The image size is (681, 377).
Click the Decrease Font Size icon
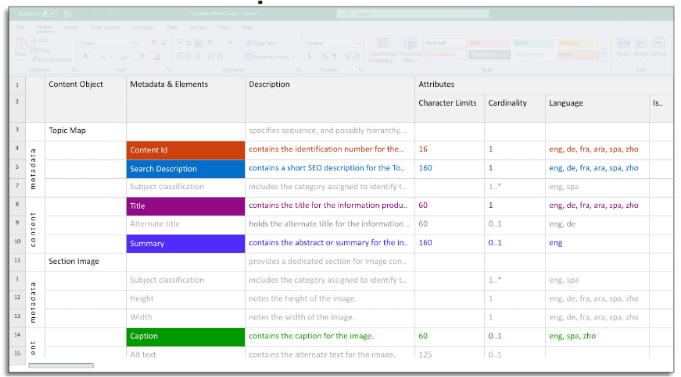click(x=164, y=43)
